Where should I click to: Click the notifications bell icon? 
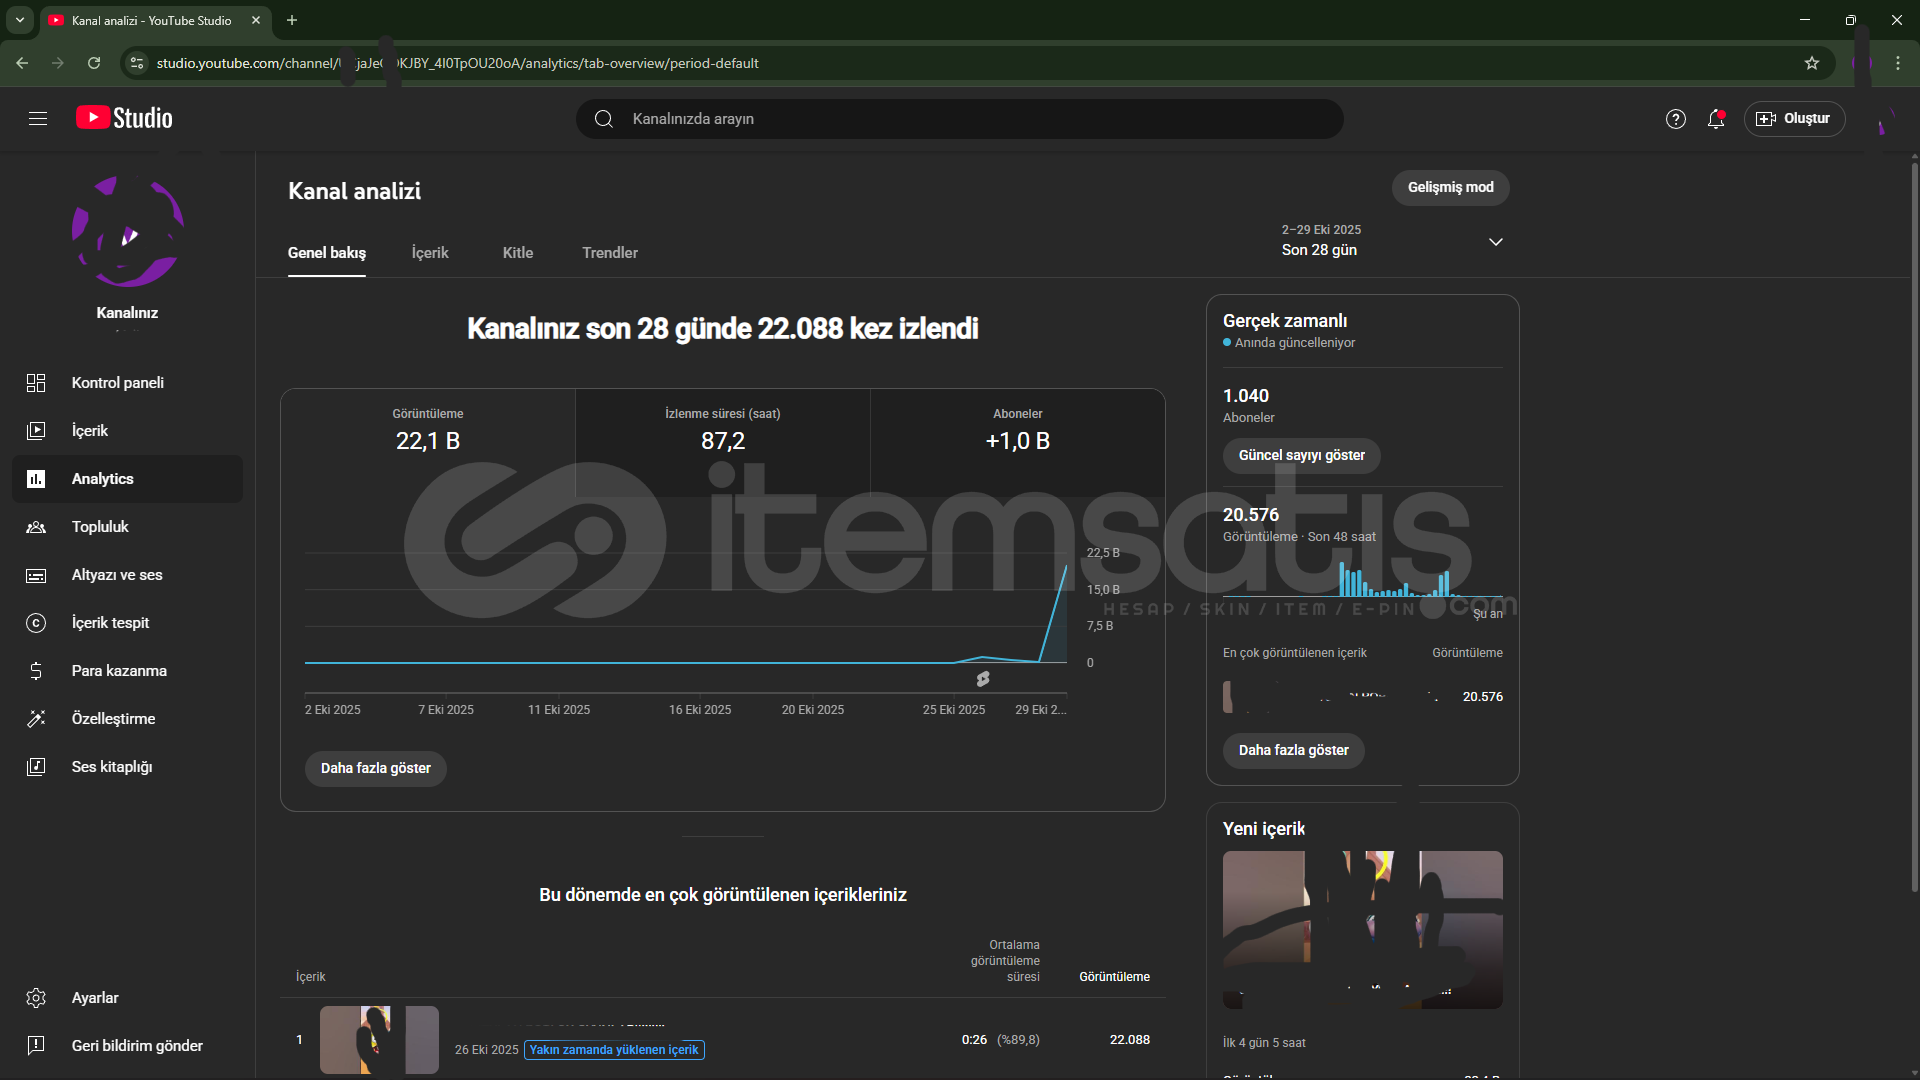pos(1716,119)
